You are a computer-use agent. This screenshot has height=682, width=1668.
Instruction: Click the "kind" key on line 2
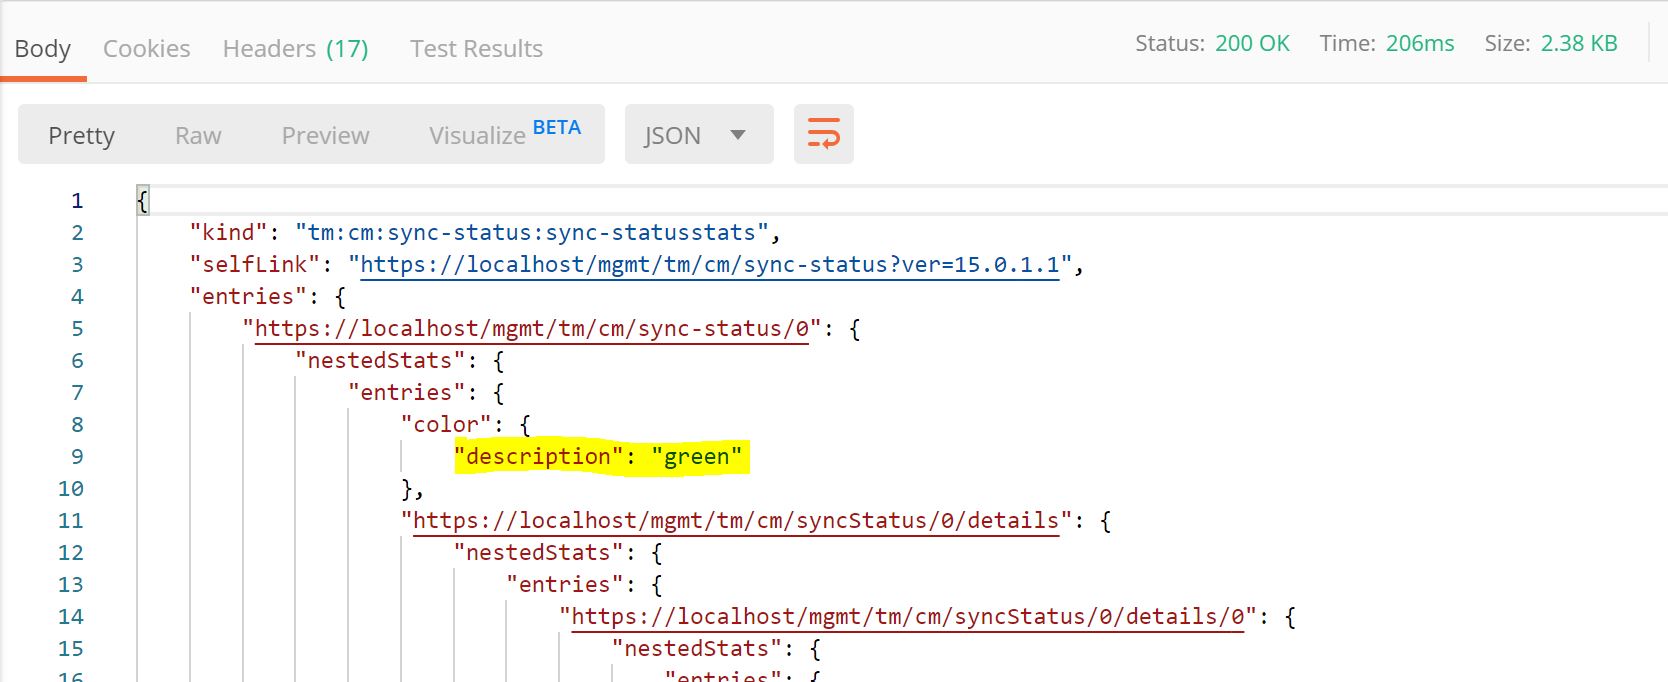click(228, 232)
